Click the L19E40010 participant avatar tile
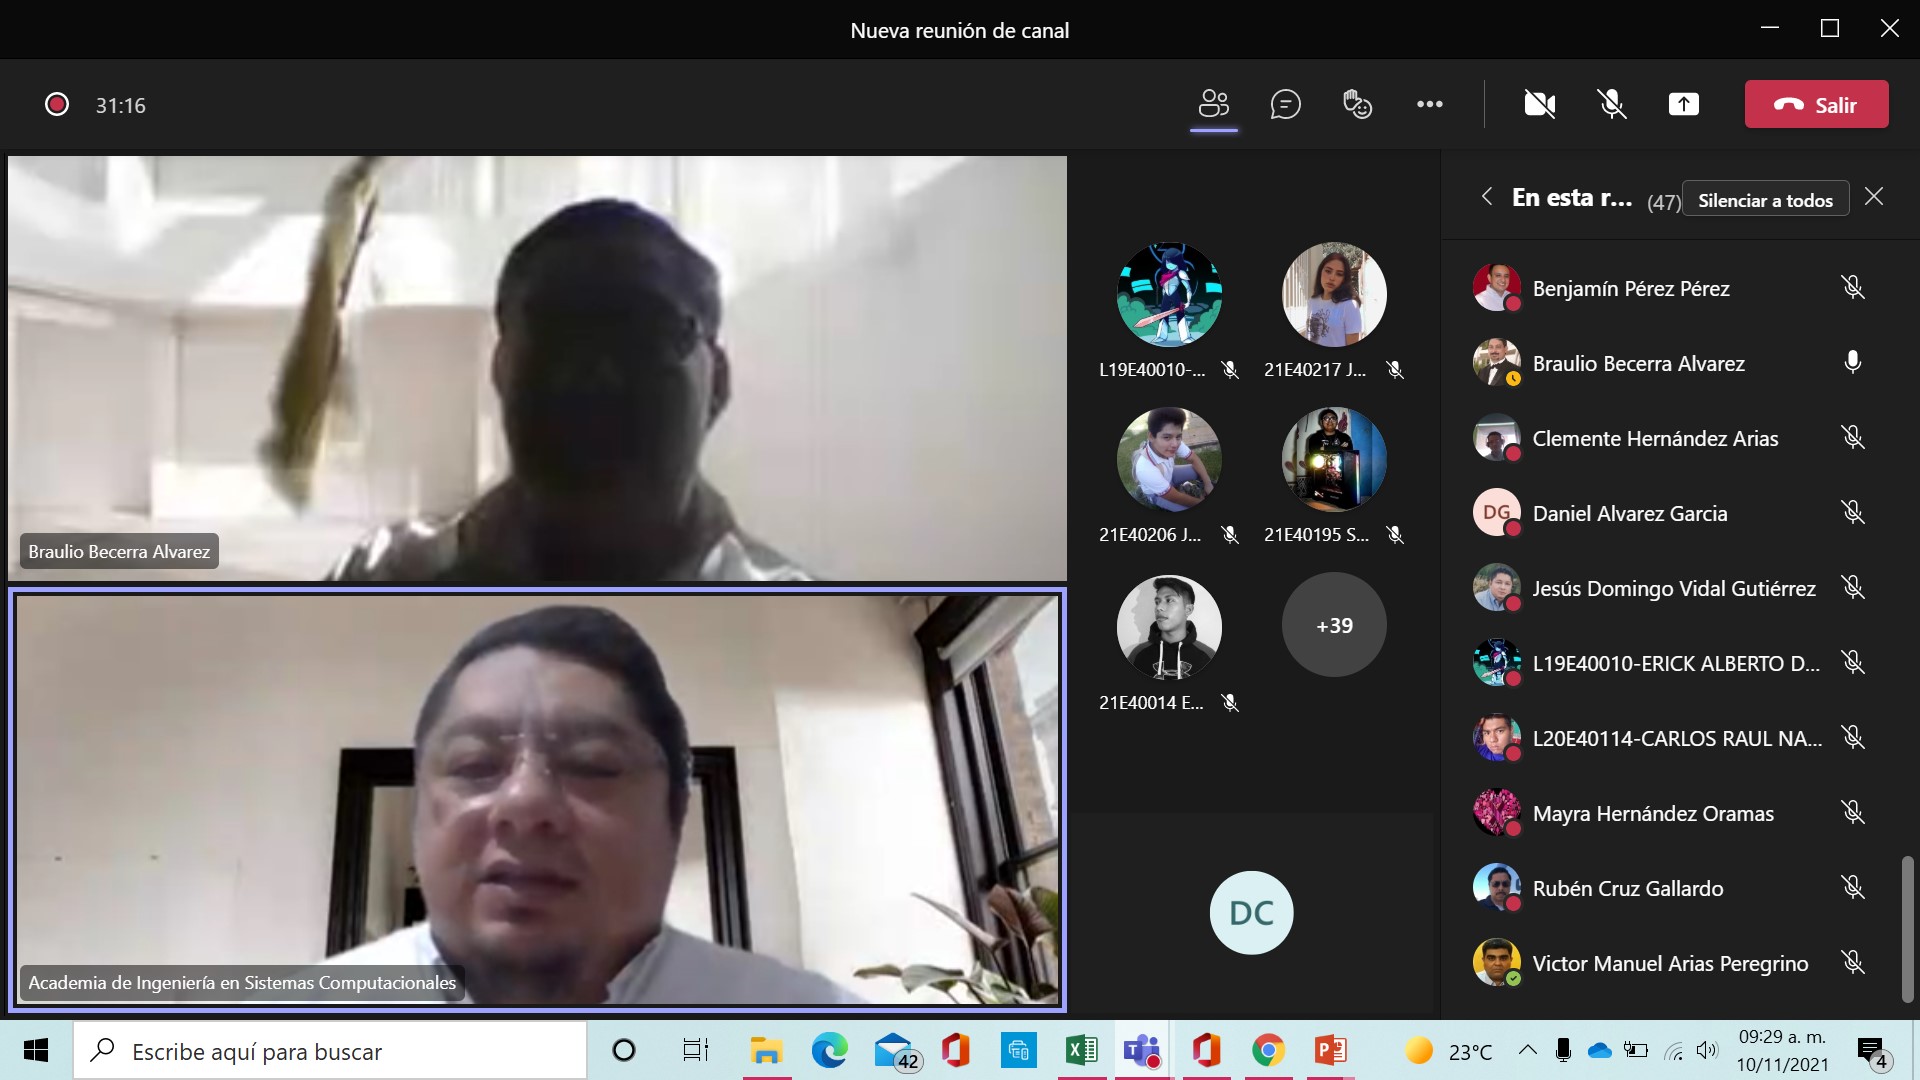Image resolution: width=1920 pixels, height=1080 pixels. tap(1169, 294)
